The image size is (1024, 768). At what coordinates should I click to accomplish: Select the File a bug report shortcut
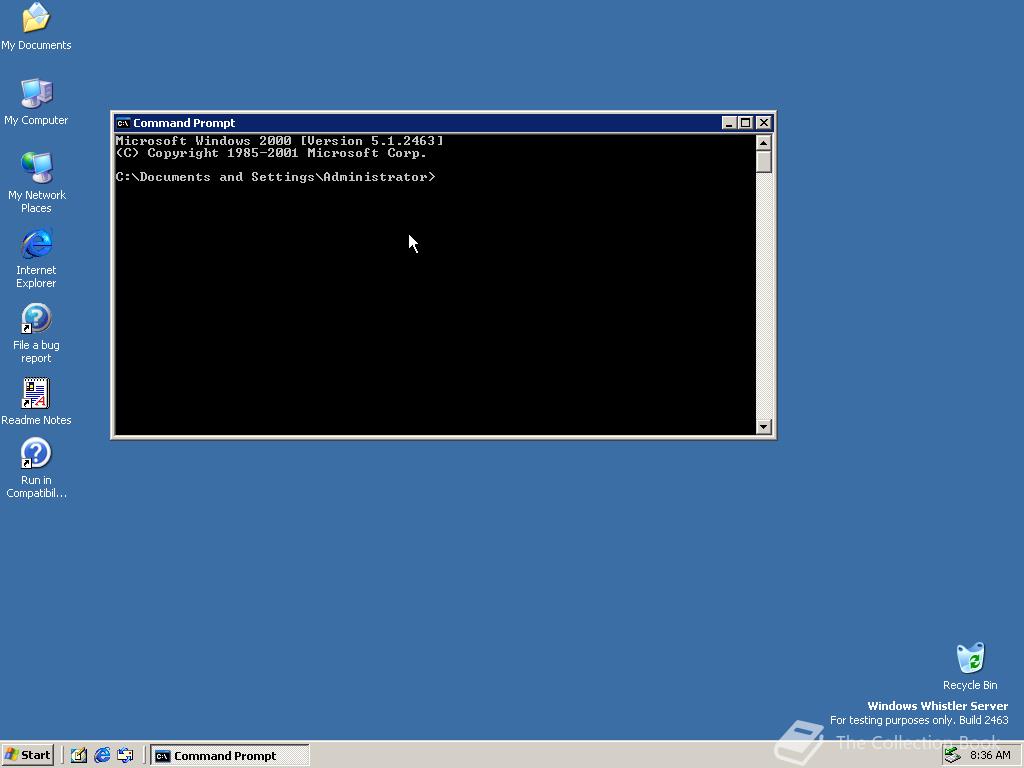(x=36, y=332)
